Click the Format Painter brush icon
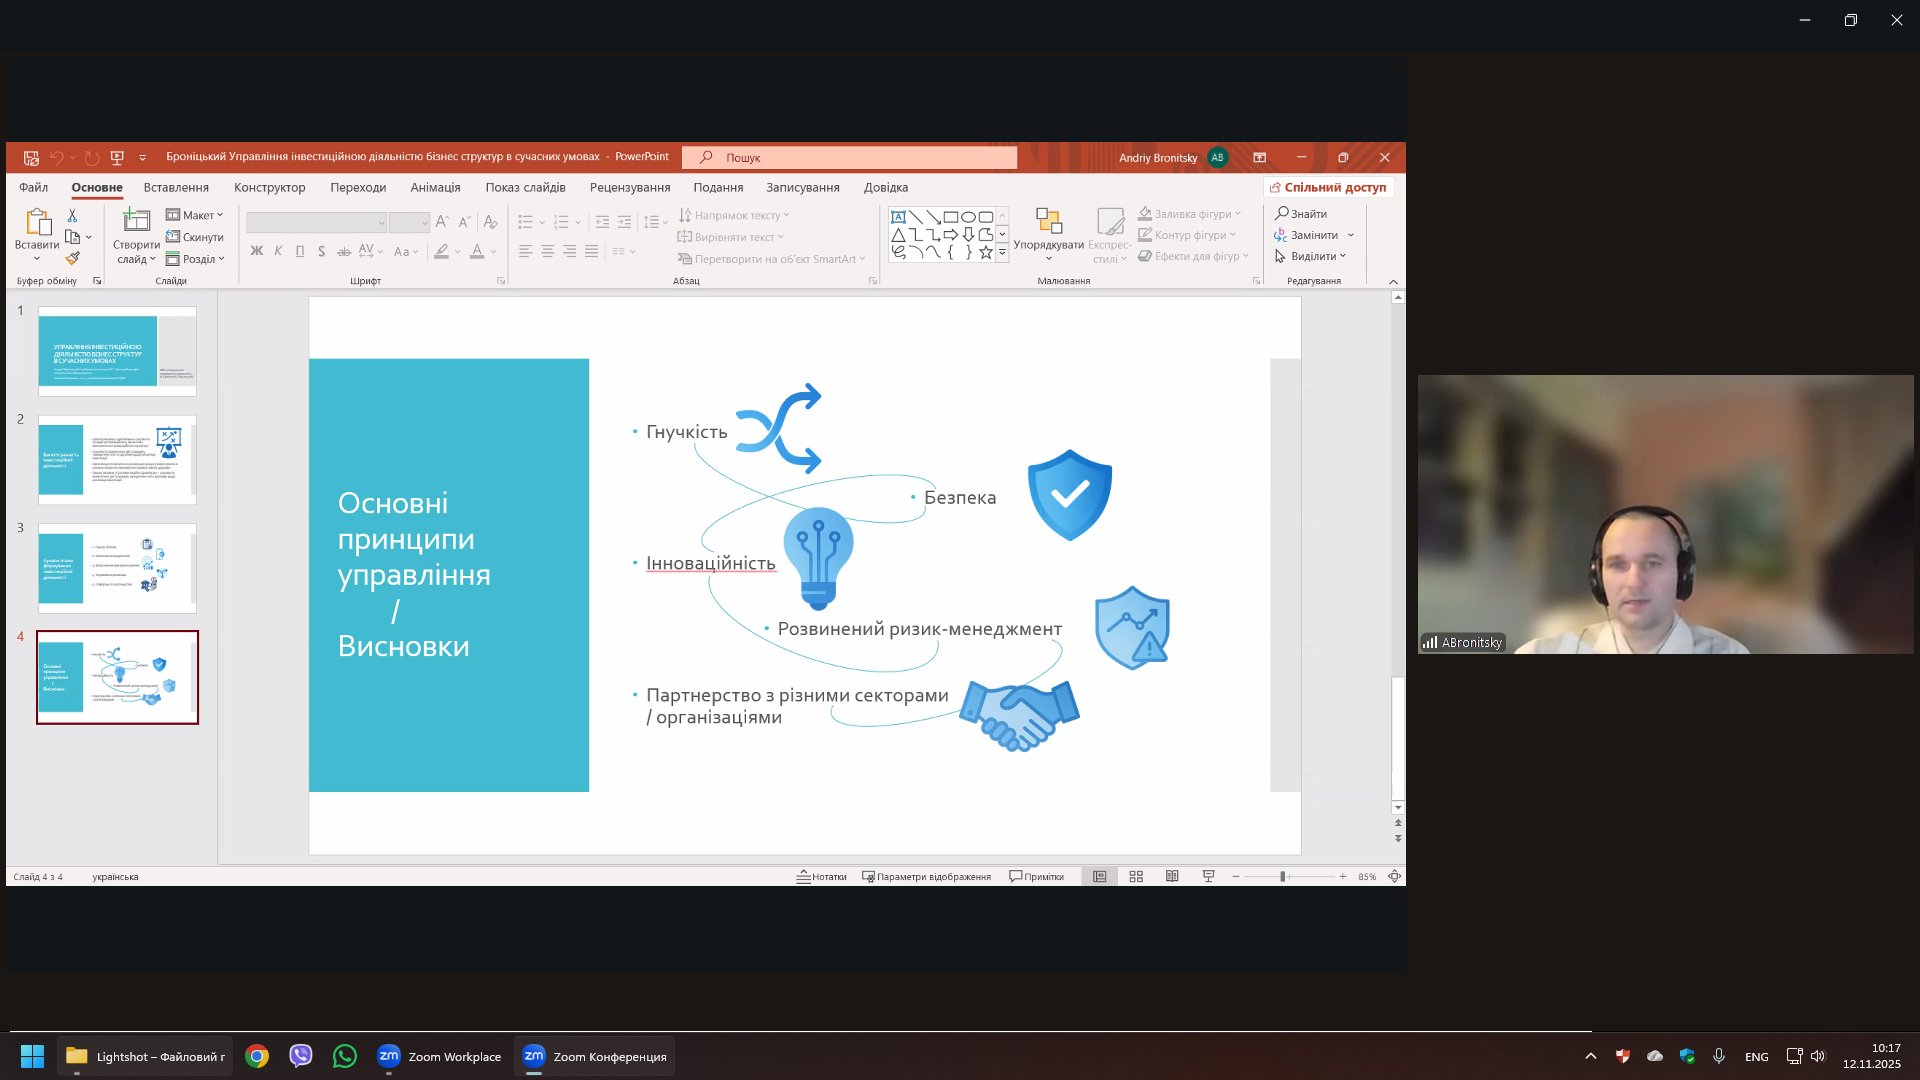Image resolution: width=1920 pixels, height=1080 pixels. click(x=72, y=258)
